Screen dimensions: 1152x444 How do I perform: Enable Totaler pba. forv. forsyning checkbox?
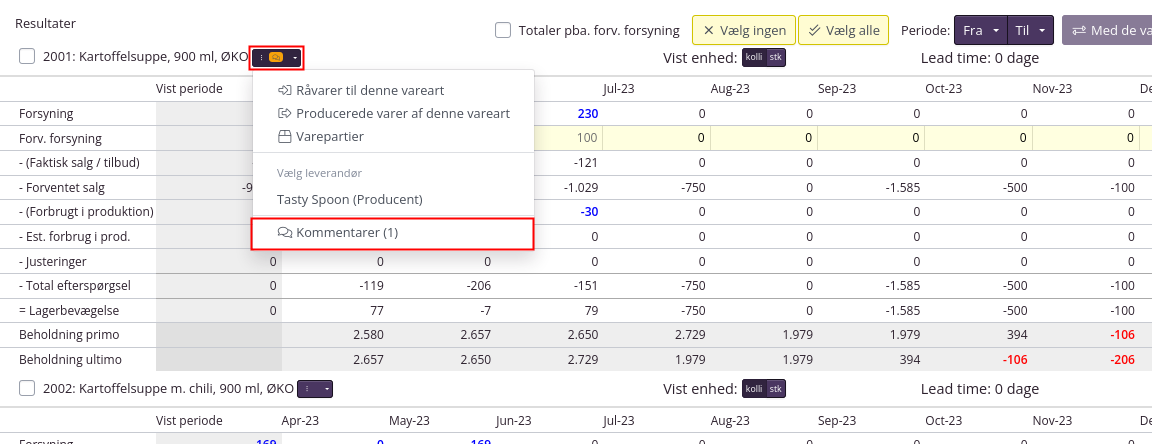coord(503,30)
